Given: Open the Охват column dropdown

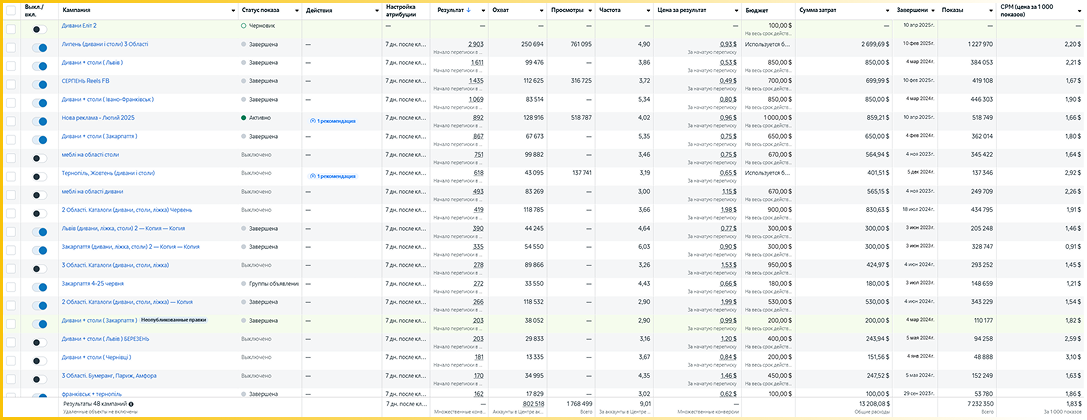Looking at the screenshot, I should click(x=541, y=10).
